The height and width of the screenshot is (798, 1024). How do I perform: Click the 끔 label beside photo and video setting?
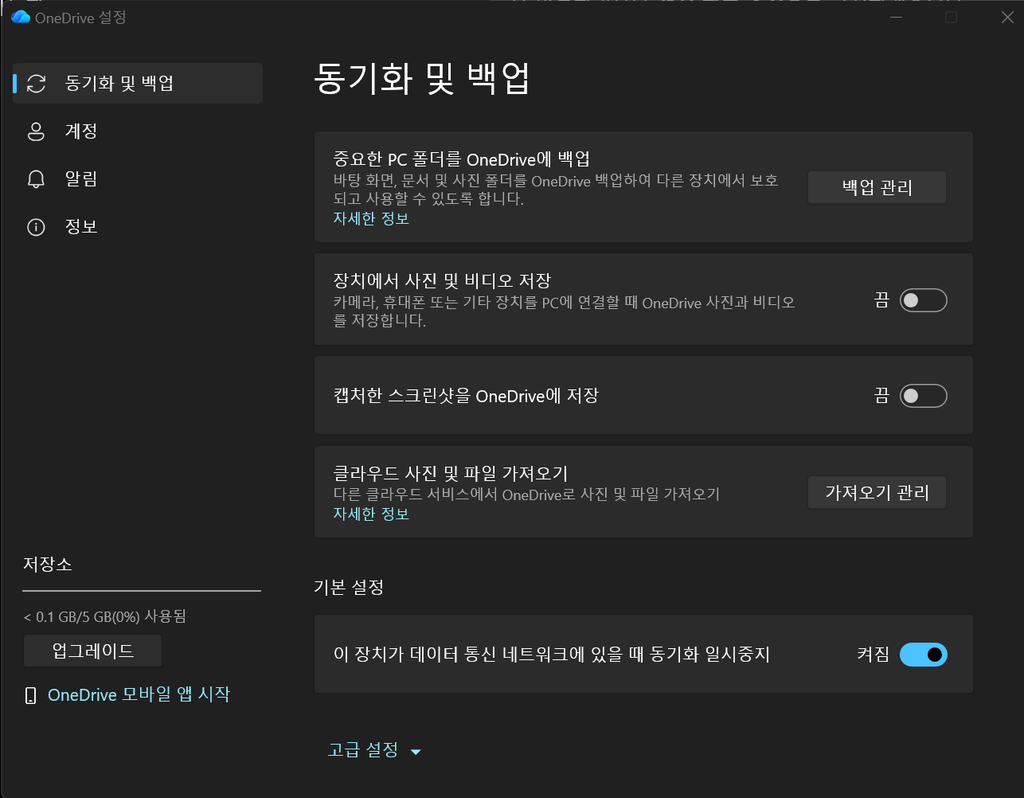(x=882, y=300)
